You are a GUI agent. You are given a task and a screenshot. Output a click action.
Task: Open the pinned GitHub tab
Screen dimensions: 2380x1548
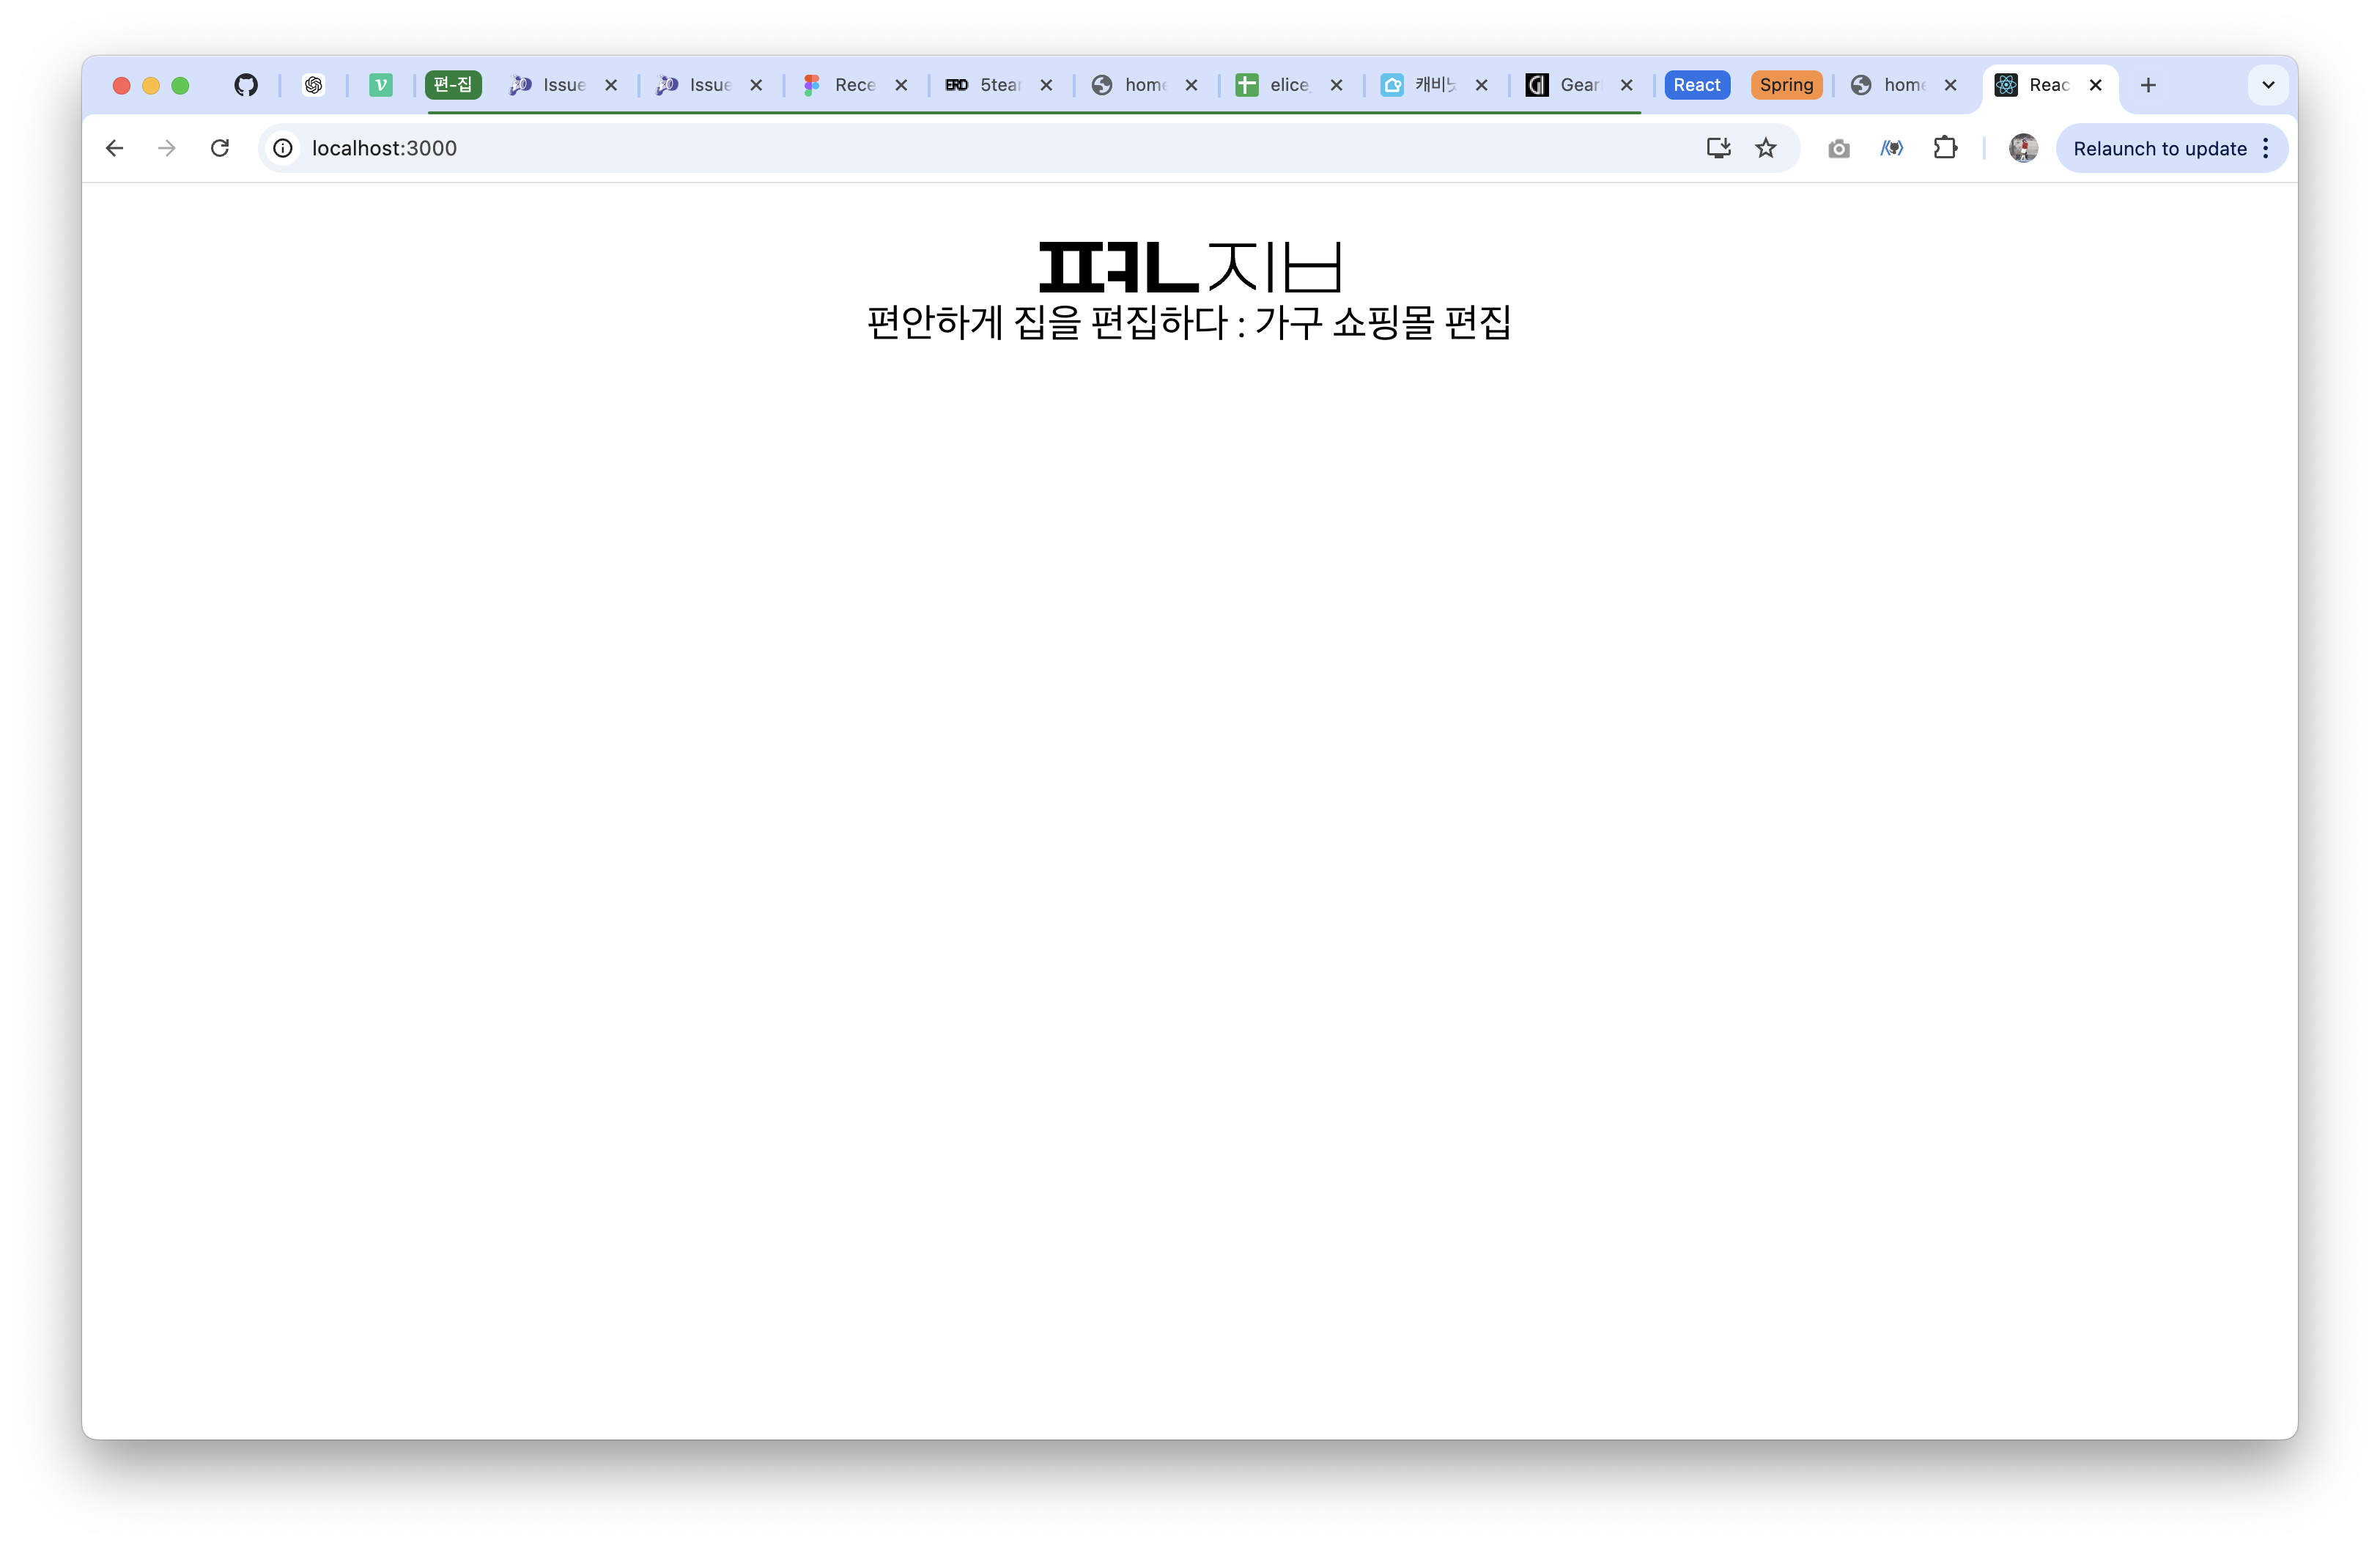click(246, 85)
